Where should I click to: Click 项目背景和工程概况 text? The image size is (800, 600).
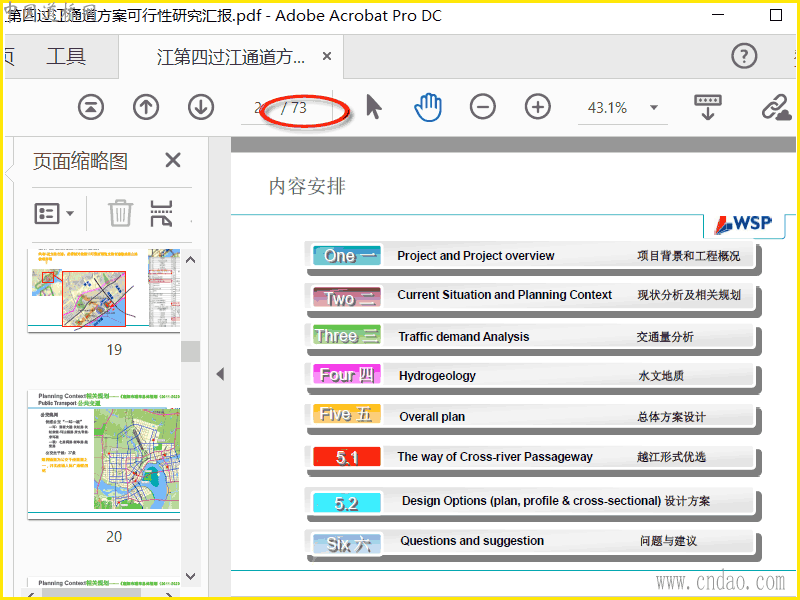[x=688, y=256]
